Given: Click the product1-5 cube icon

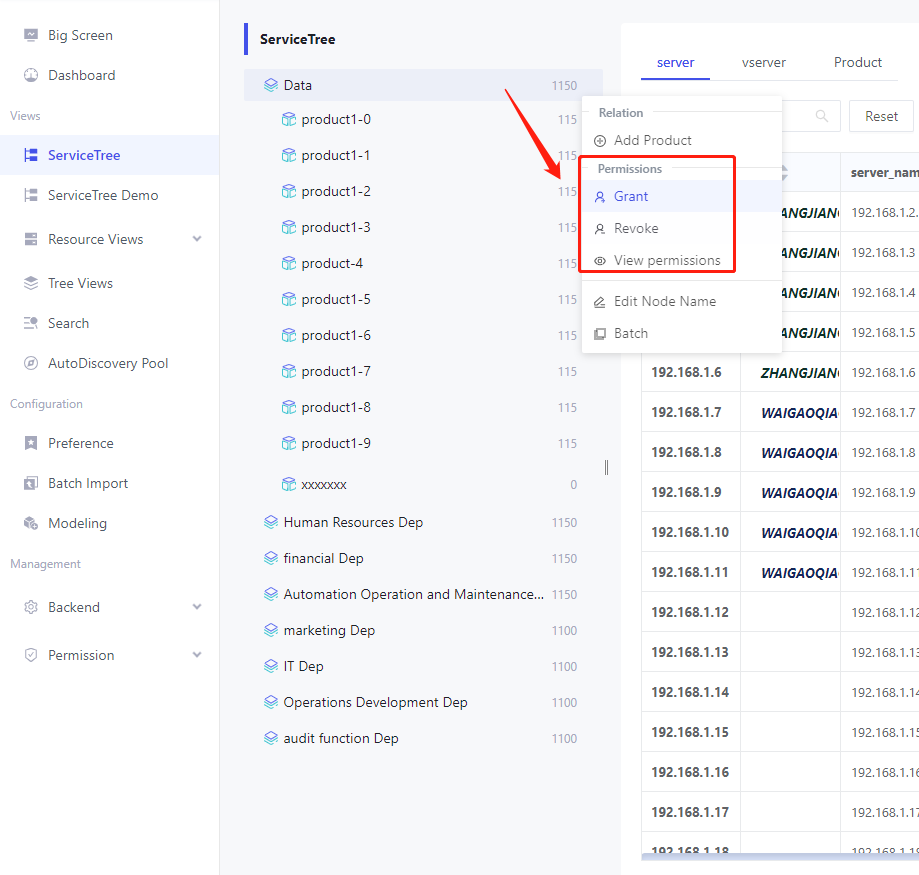Looking at the screenshot, I should [289, 299].
